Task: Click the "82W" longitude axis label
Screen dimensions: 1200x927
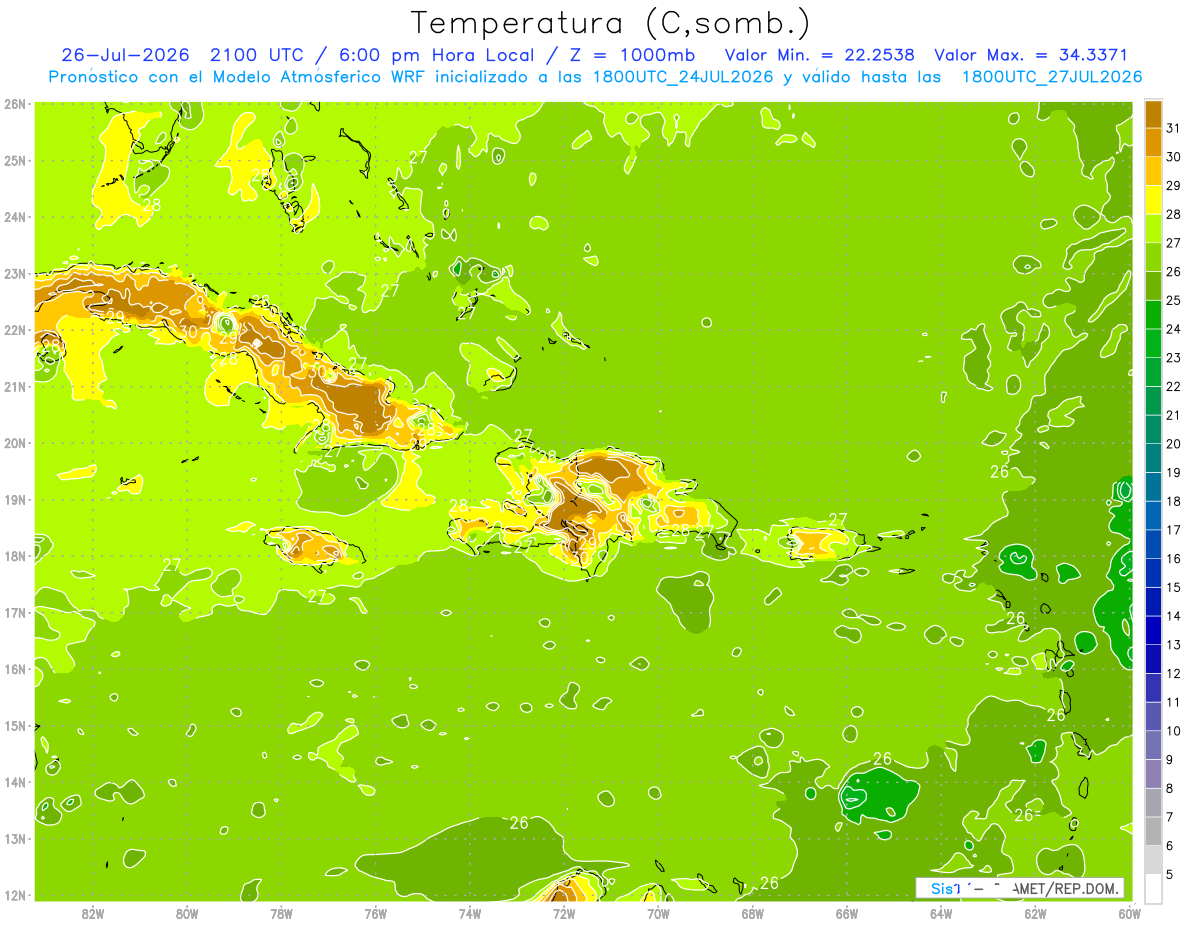Action: [x=93, y=913]
